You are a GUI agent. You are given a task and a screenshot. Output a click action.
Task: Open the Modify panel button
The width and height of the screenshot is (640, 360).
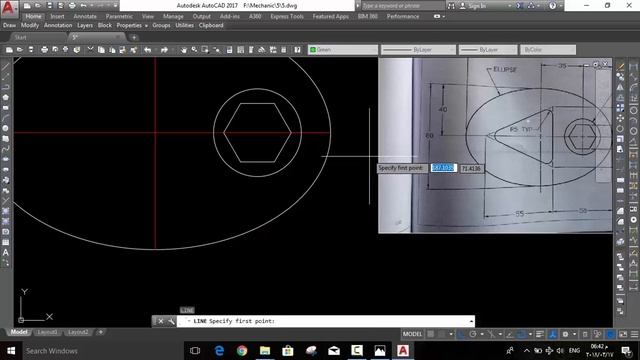click(x=29, y=25)
